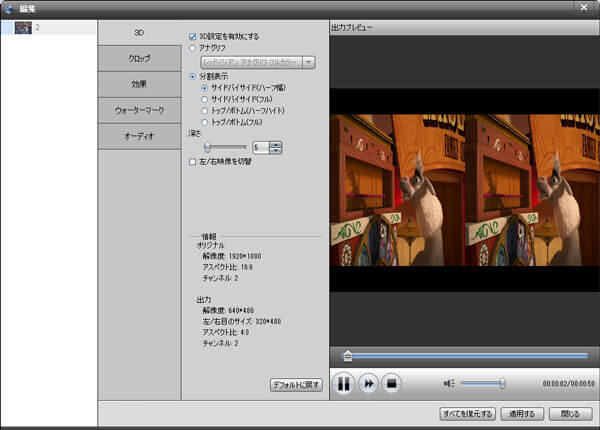Open the ウォーターマーク tab
This screenshot has height=430, width=600.
point(139,110)
